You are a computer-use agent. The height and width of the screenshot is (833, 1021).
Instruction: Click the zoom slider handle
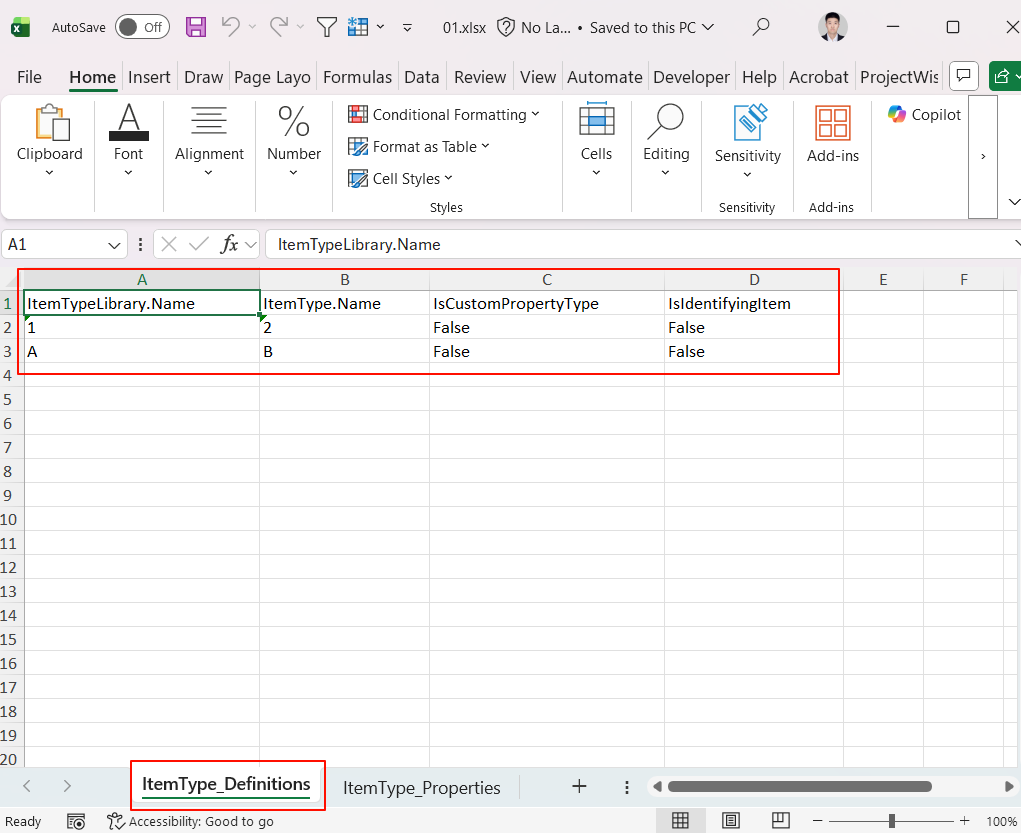(891, 821)
